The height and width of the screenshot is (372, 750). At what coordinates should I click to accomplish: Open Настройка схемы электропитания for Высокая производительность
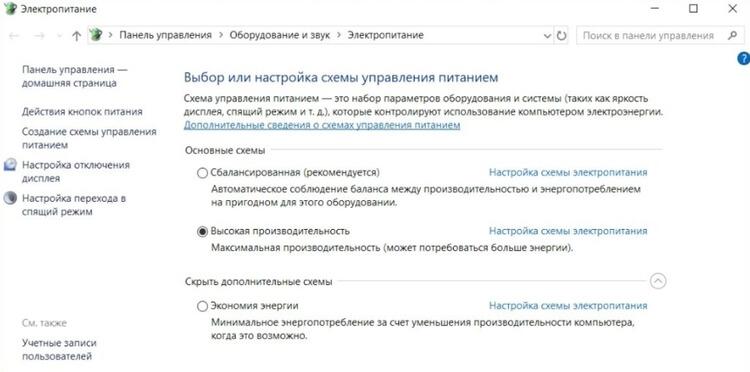point(568,231)
